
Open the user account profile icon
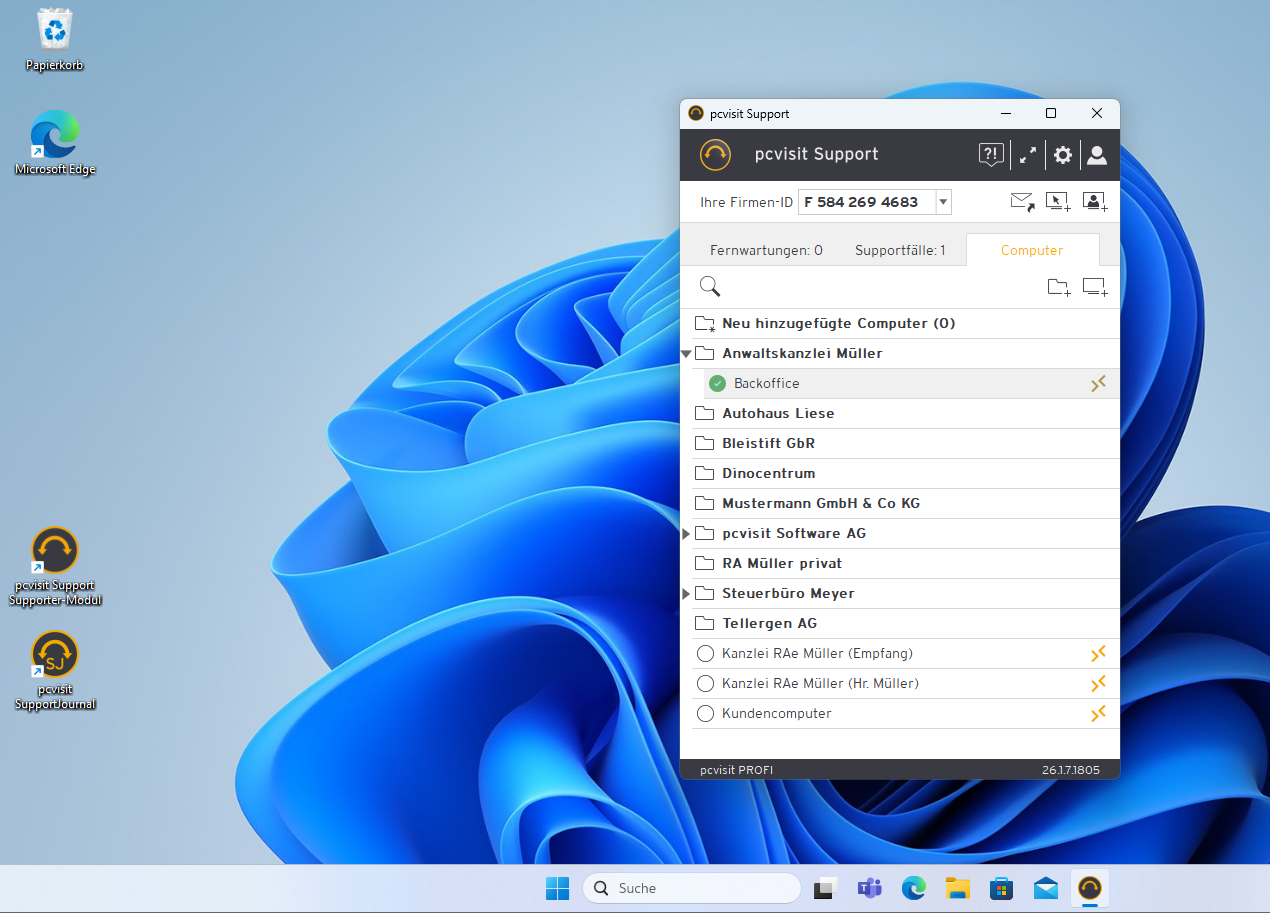pyautogui.click(x=1097, y=155)
